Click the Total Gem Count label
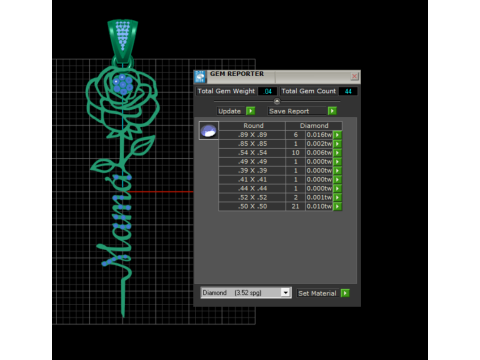Screen dimensions: 480x360 pos(308,91)
